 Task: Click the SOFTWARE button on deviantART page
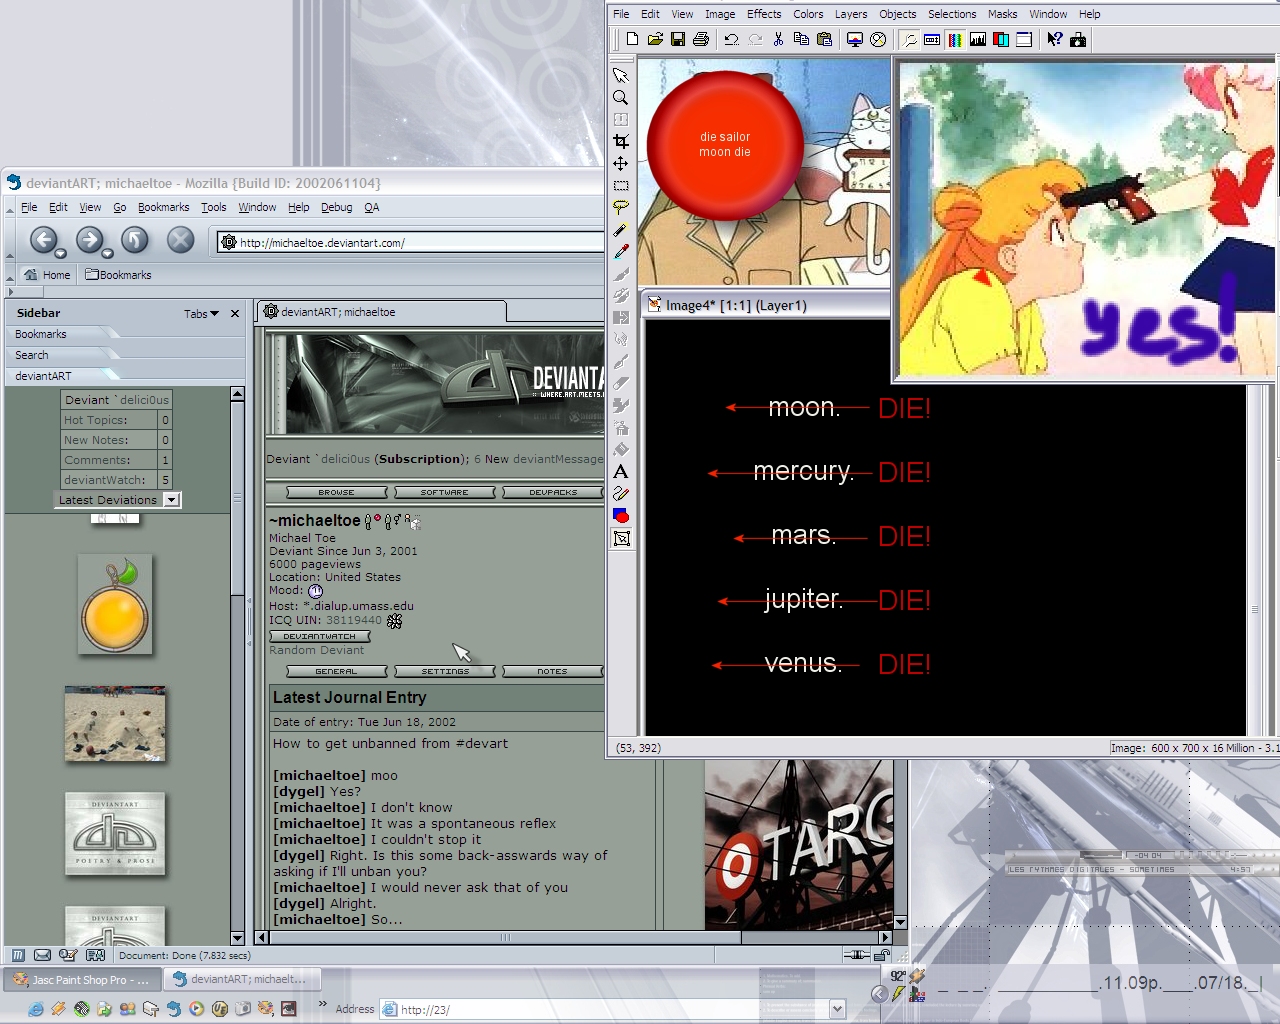coord(445,492)
